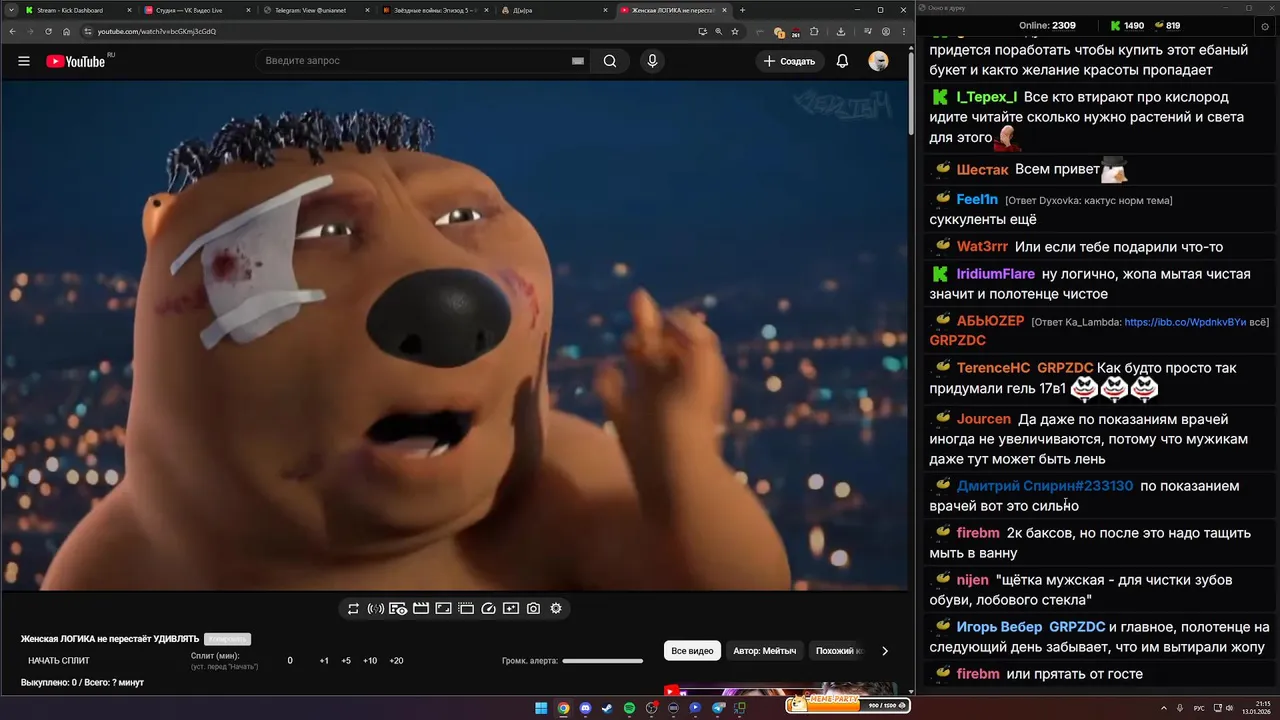
Task: Click the gray button beside the video title
Action: (x=227, y=639)
